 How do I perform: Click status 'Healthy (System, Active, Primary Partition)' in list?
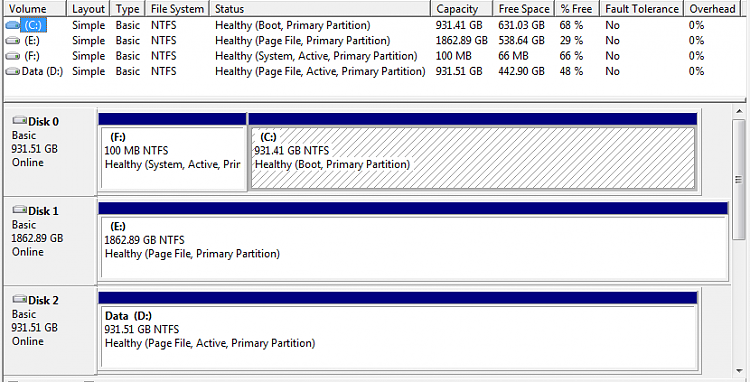click(316, 56)
